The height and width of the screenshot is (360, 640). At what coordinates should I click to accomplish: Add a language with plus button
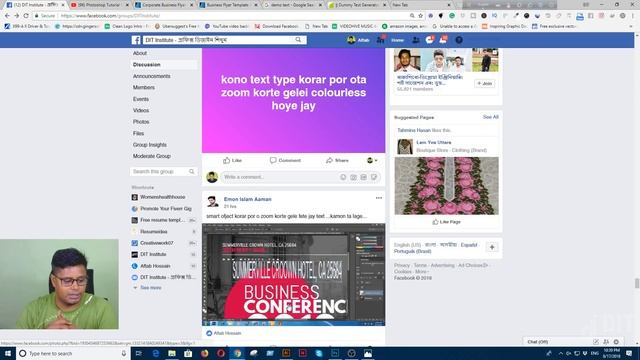tap(492, 247)
